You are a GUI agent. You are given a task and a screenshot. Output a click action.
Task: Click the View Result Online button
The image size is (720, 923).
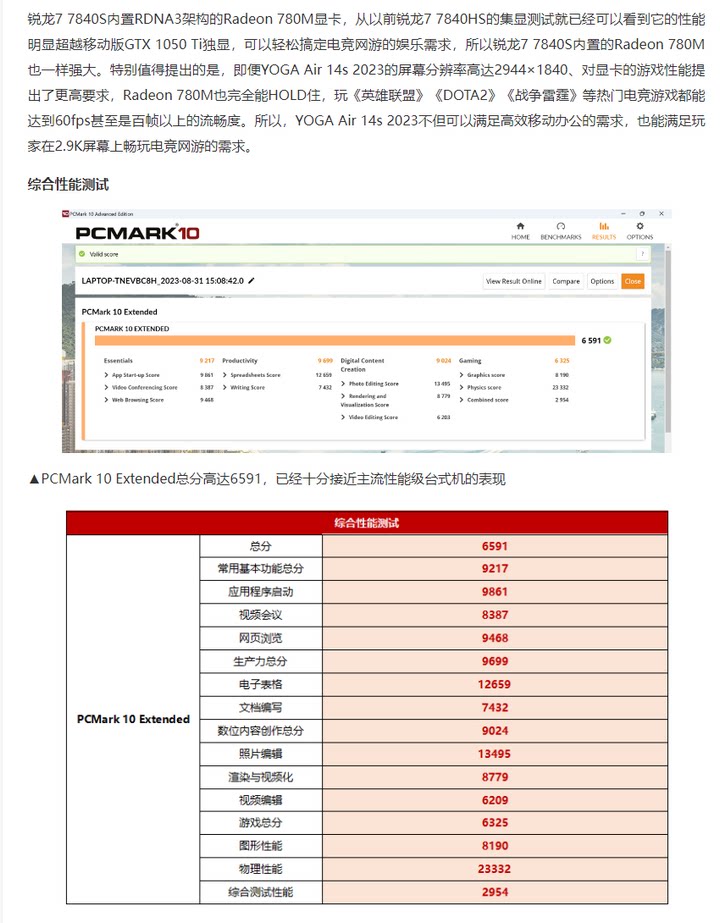coord(513,281)
